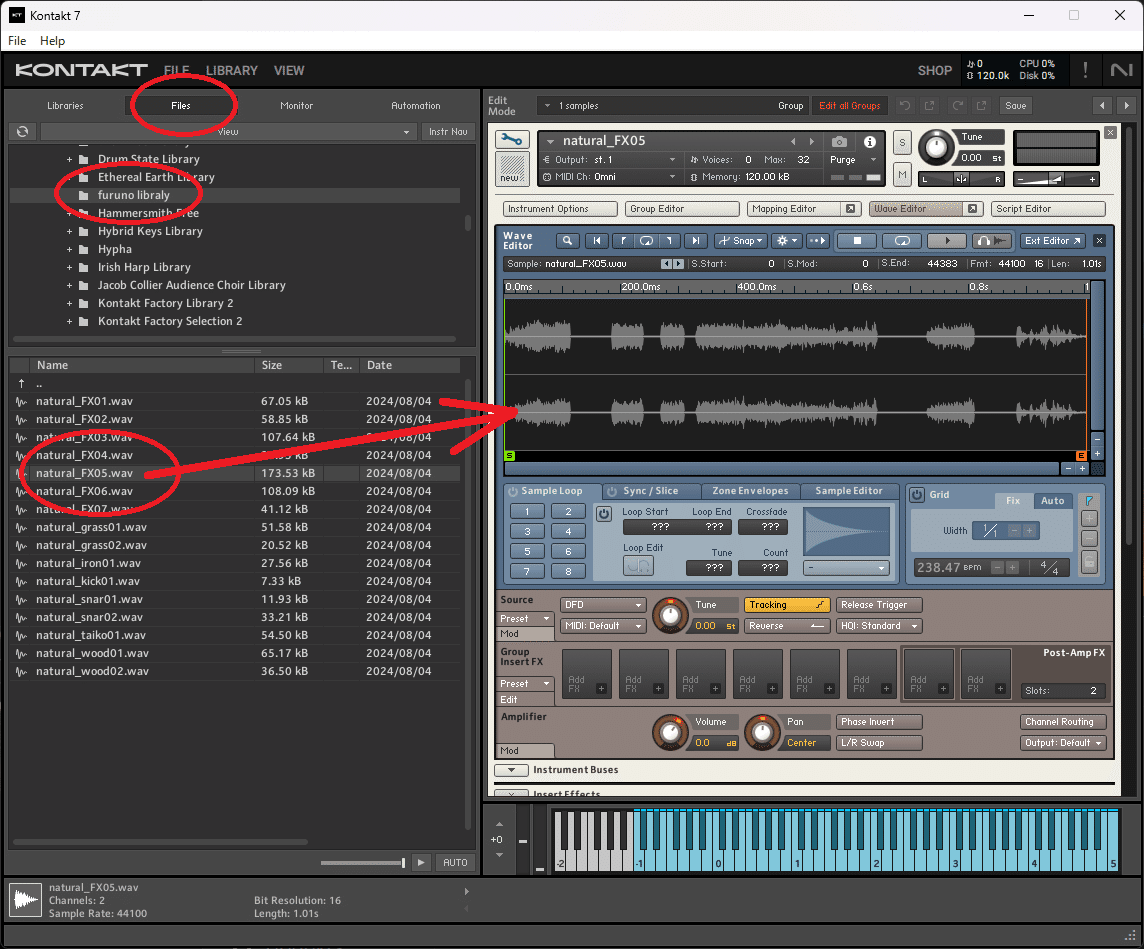Open the LIBRARY menu in the header
Screen dimensions: 1144x949
click(x=231, y=71)
